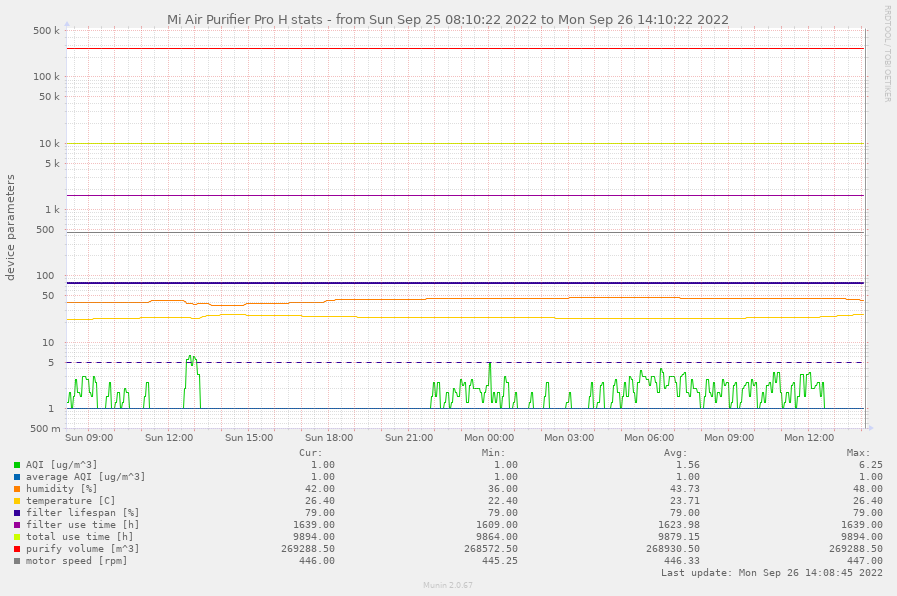897x596 pixels.
Task: Select the 'total use time [h]' legend label
Action: (80, 537)
